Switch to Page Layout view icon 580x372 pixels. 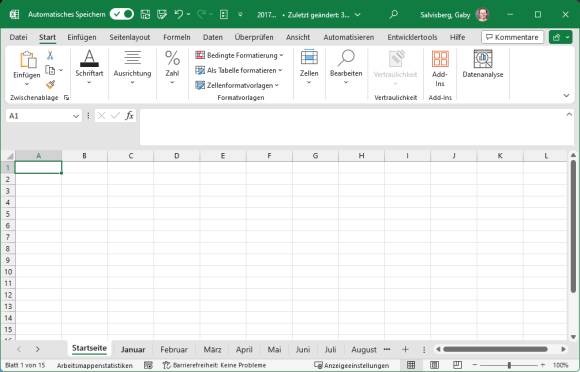coord(434,365)
